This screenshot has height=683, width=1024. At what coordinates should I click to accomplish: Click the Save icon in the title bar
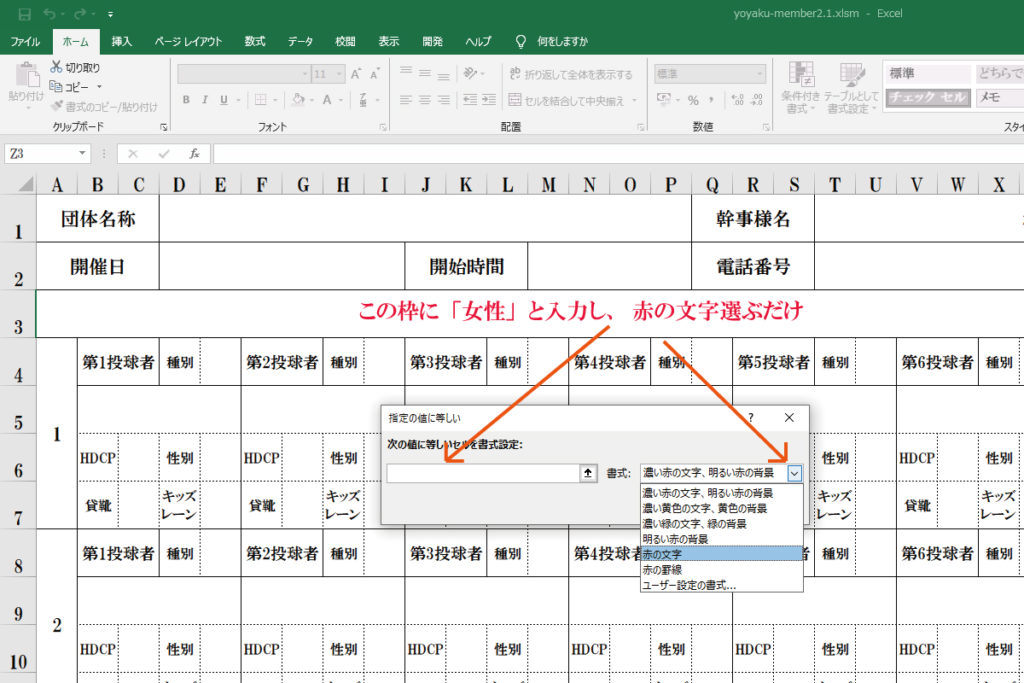click(25, 14)
